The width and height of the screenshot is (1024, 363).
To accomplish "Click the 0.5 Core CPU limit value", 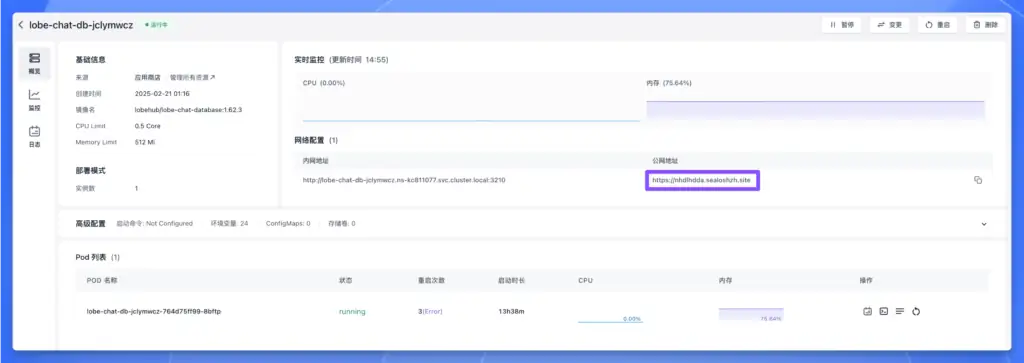I will click(x=148, y=126).
